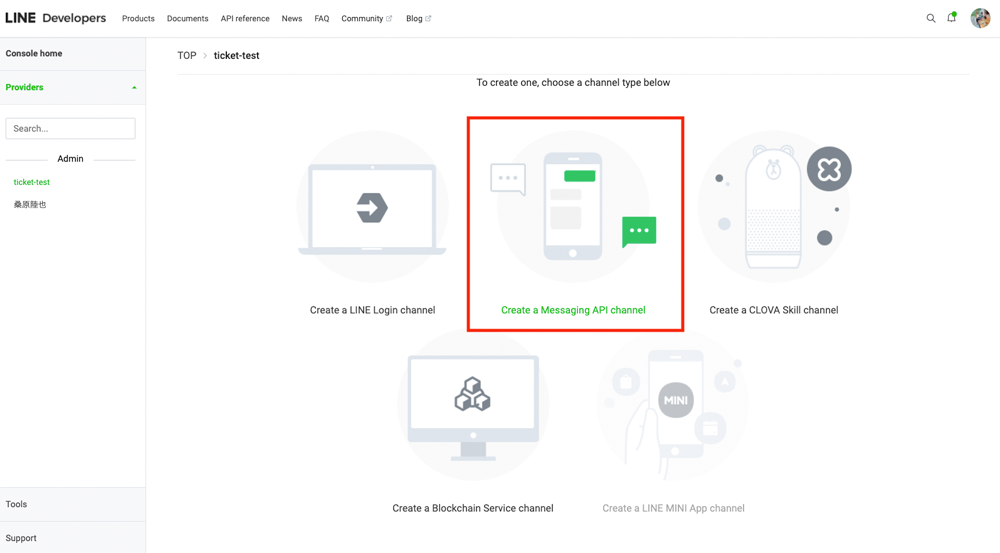
Task: Open the News page
Action: [291, 18]
